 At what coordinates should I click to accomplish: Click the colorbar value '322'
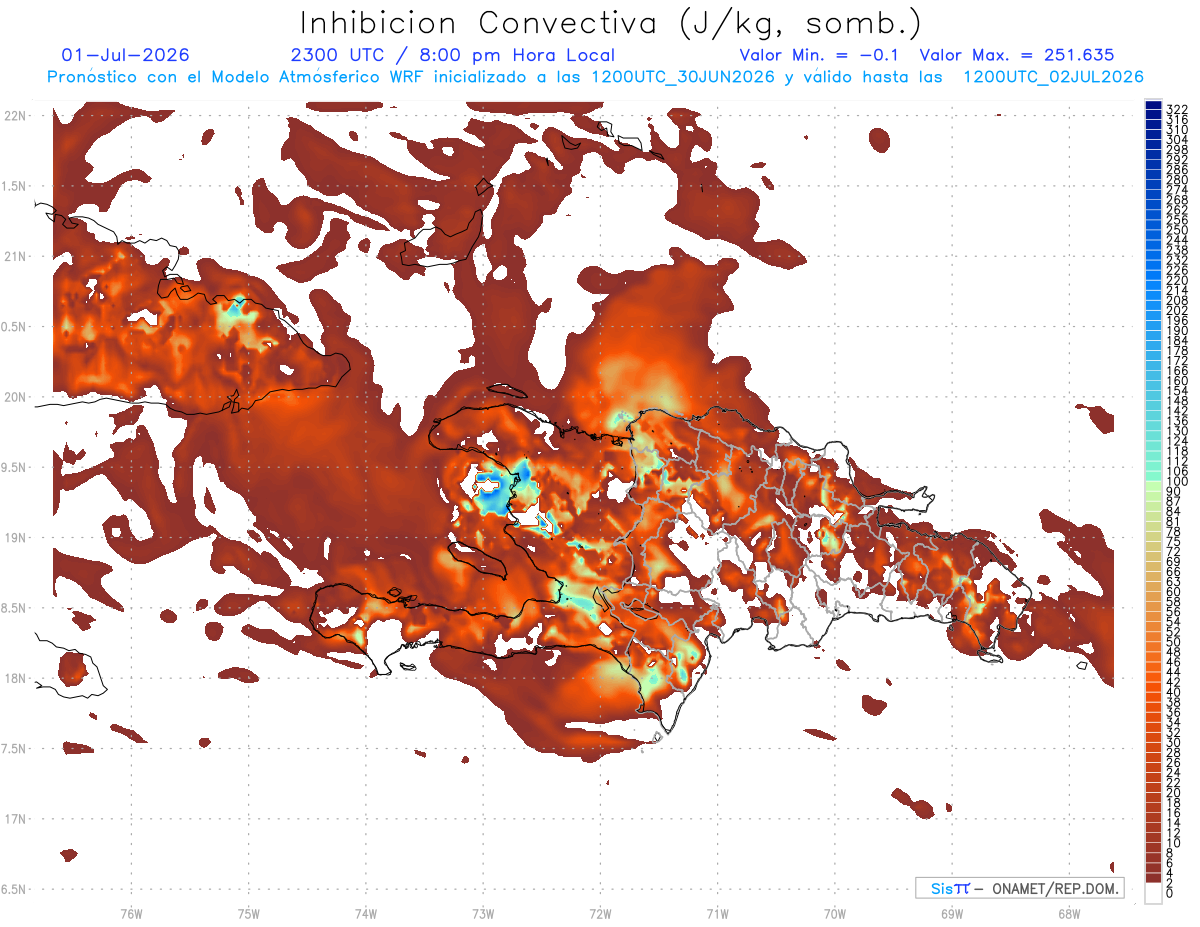(1177, 109)
